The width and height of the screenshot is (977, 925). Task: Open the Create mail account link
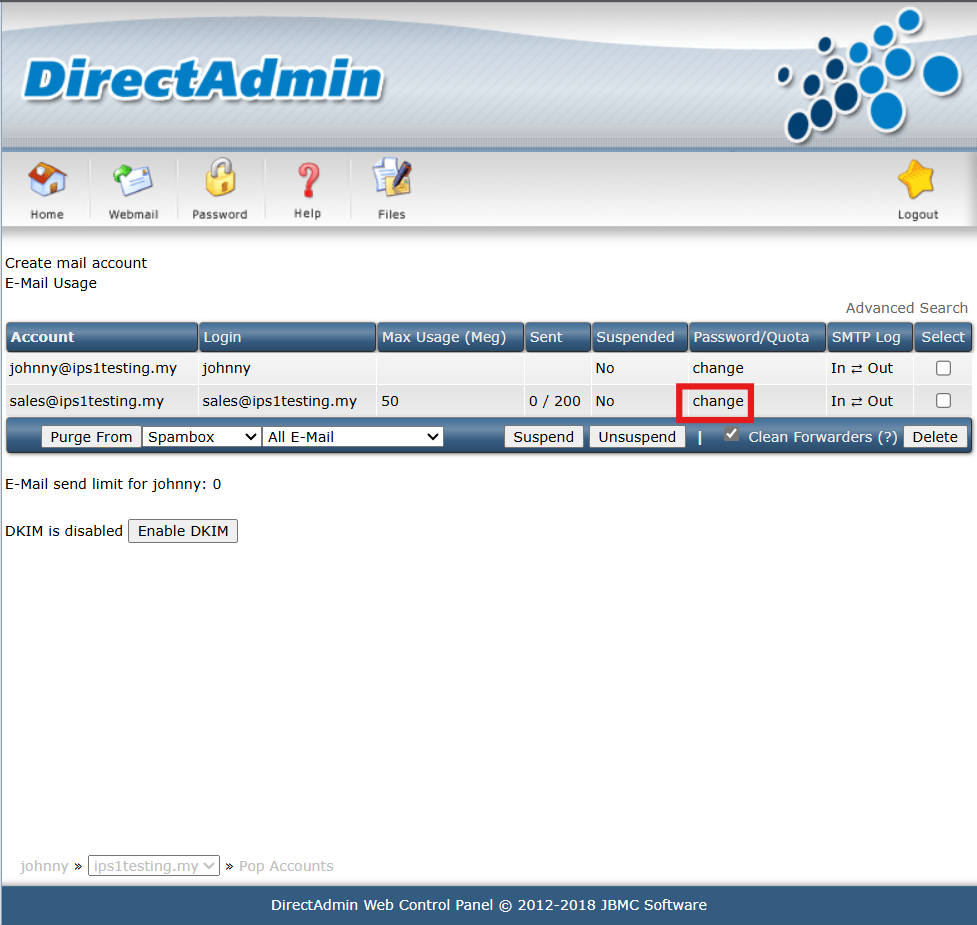click(x=76, y=263)
